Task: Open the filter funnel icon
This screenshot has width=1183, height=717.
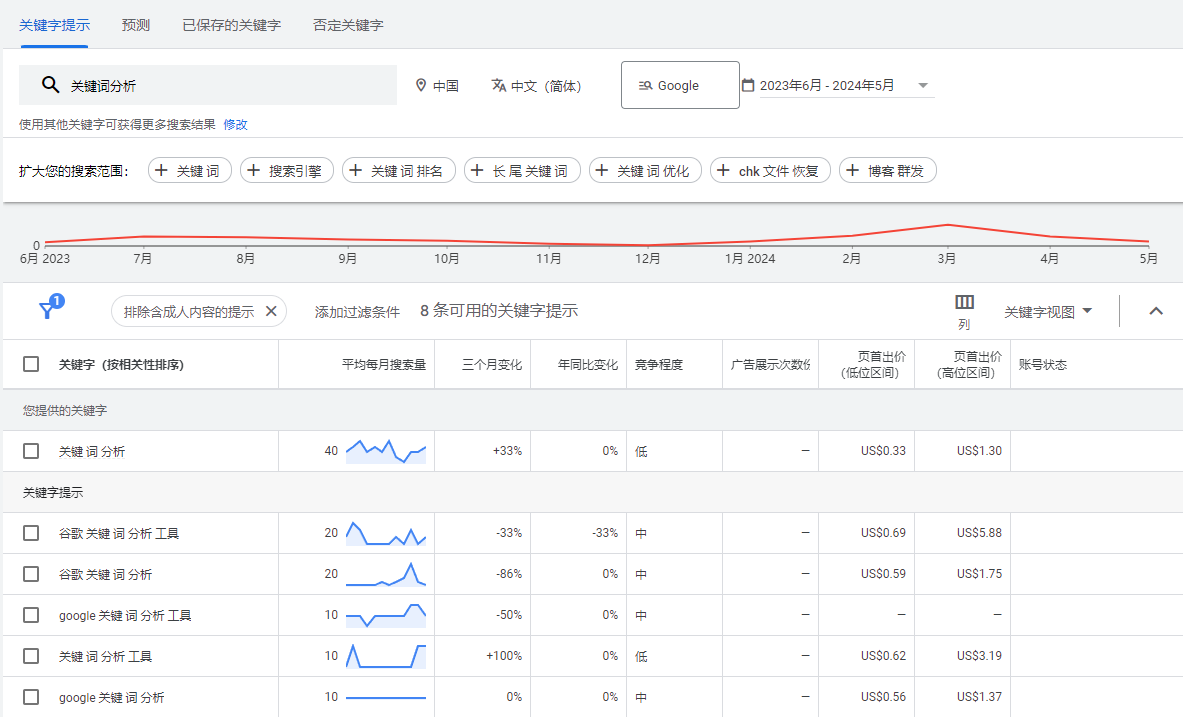Action: click(x=48, y=309)
